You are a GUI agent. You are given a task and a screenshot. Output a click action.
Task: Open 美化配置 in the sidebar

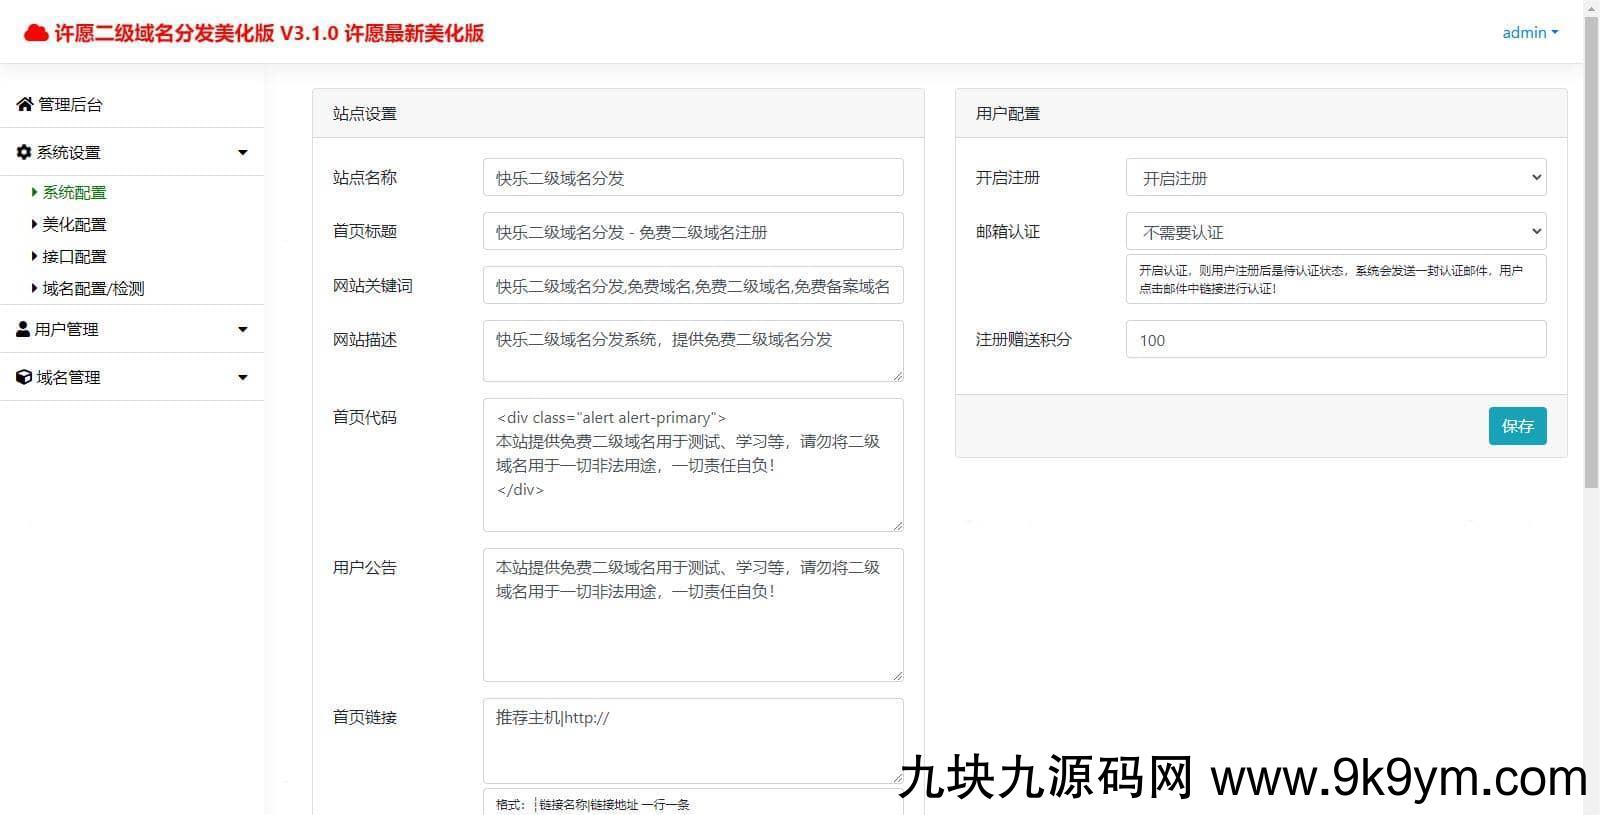coord(74,224)
